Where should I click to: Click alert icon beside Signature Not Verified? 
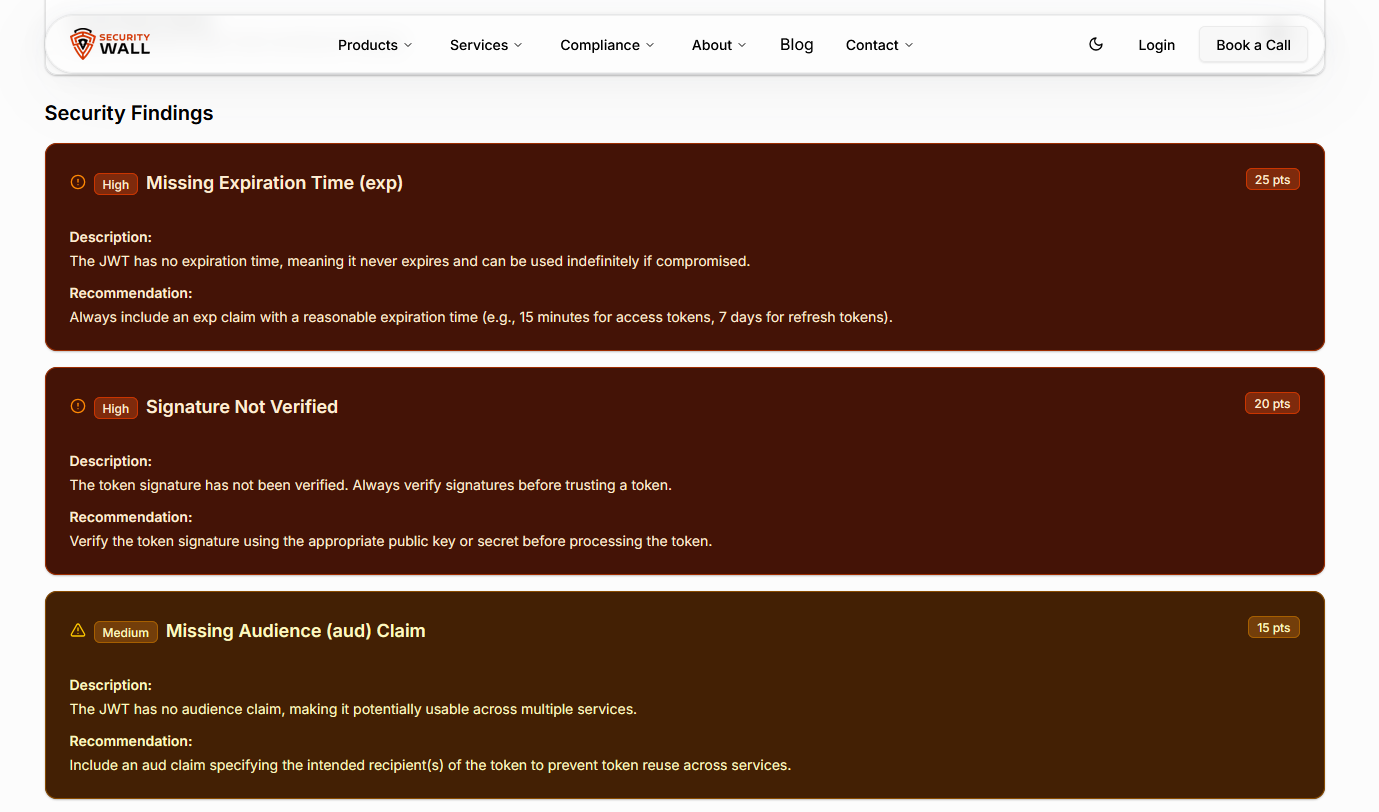[x=78, y=406]
